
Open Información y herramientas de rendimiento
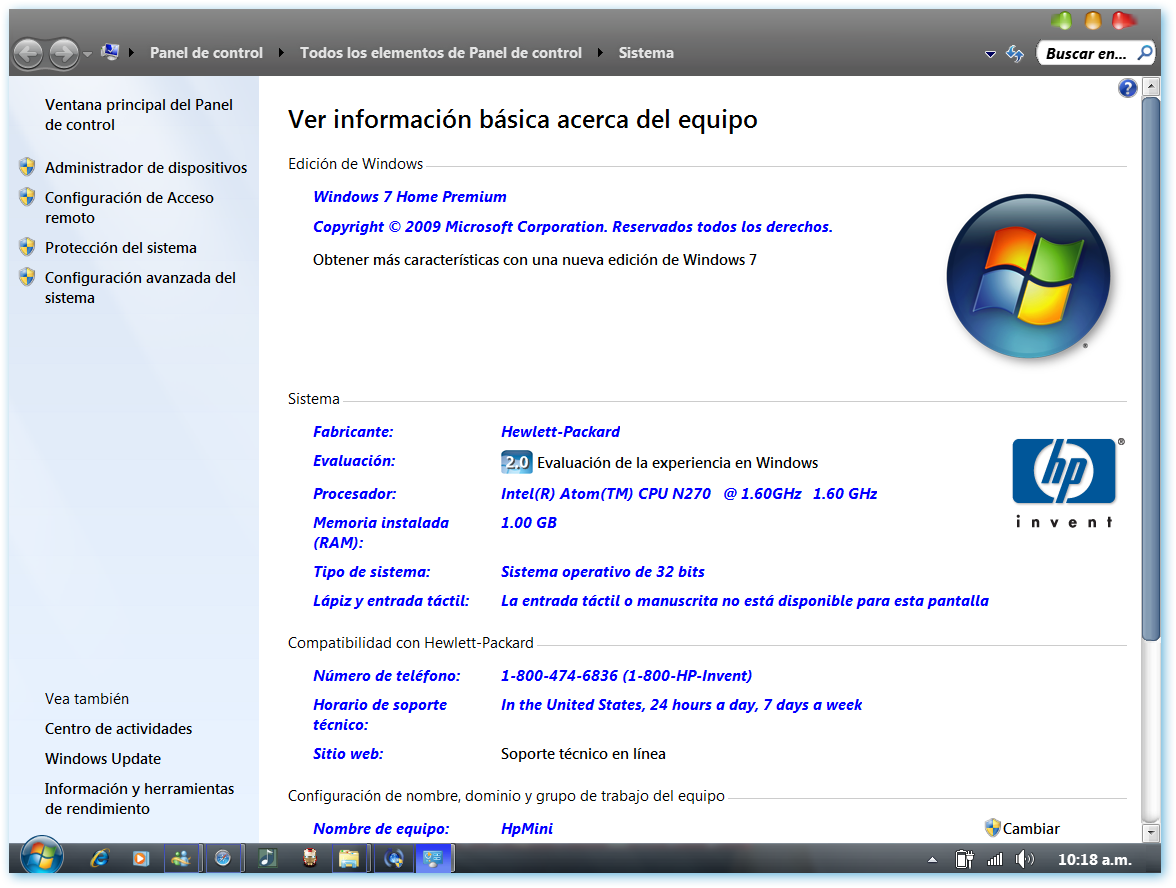139,799
